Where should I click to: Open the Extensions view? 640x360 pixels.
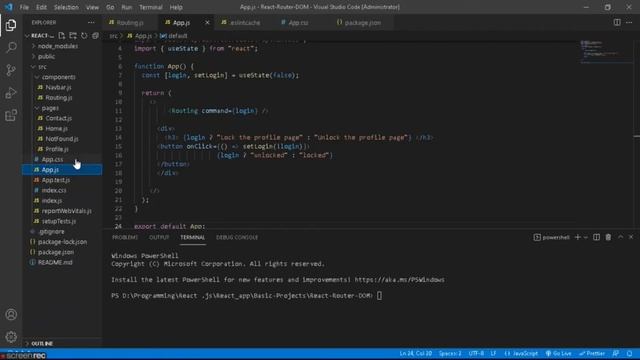coord(11,116)
